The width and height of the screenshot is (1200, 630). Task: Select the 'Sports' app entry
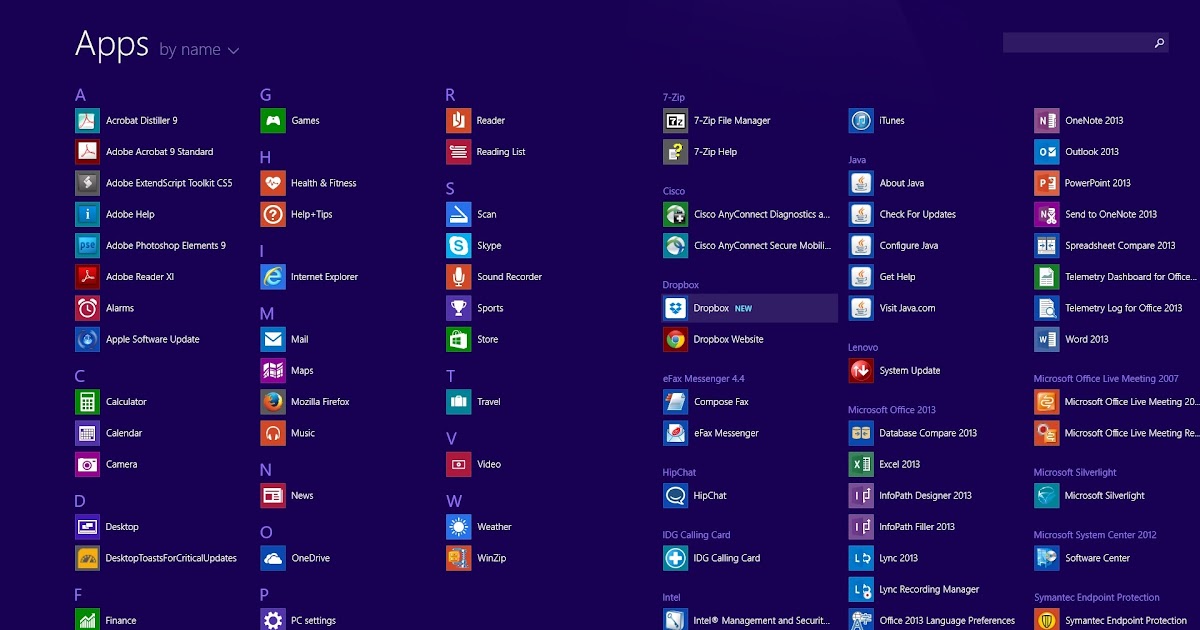475,308
